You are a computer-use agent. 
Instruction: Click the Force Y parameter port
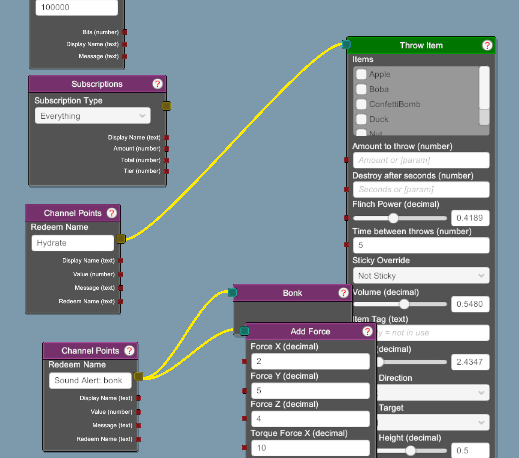[244, 391]
